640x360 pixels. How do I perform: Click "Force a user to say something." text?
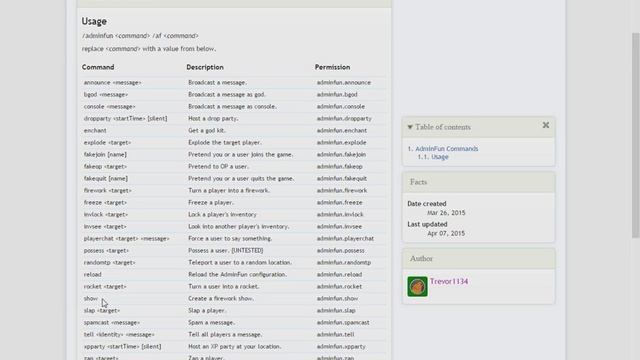(230, 238)
